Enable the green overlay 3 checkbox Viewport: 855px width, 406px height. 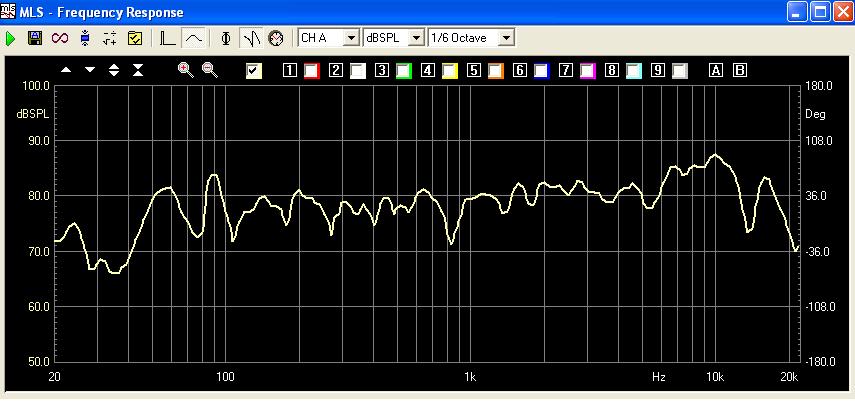(x=403, y=71)
